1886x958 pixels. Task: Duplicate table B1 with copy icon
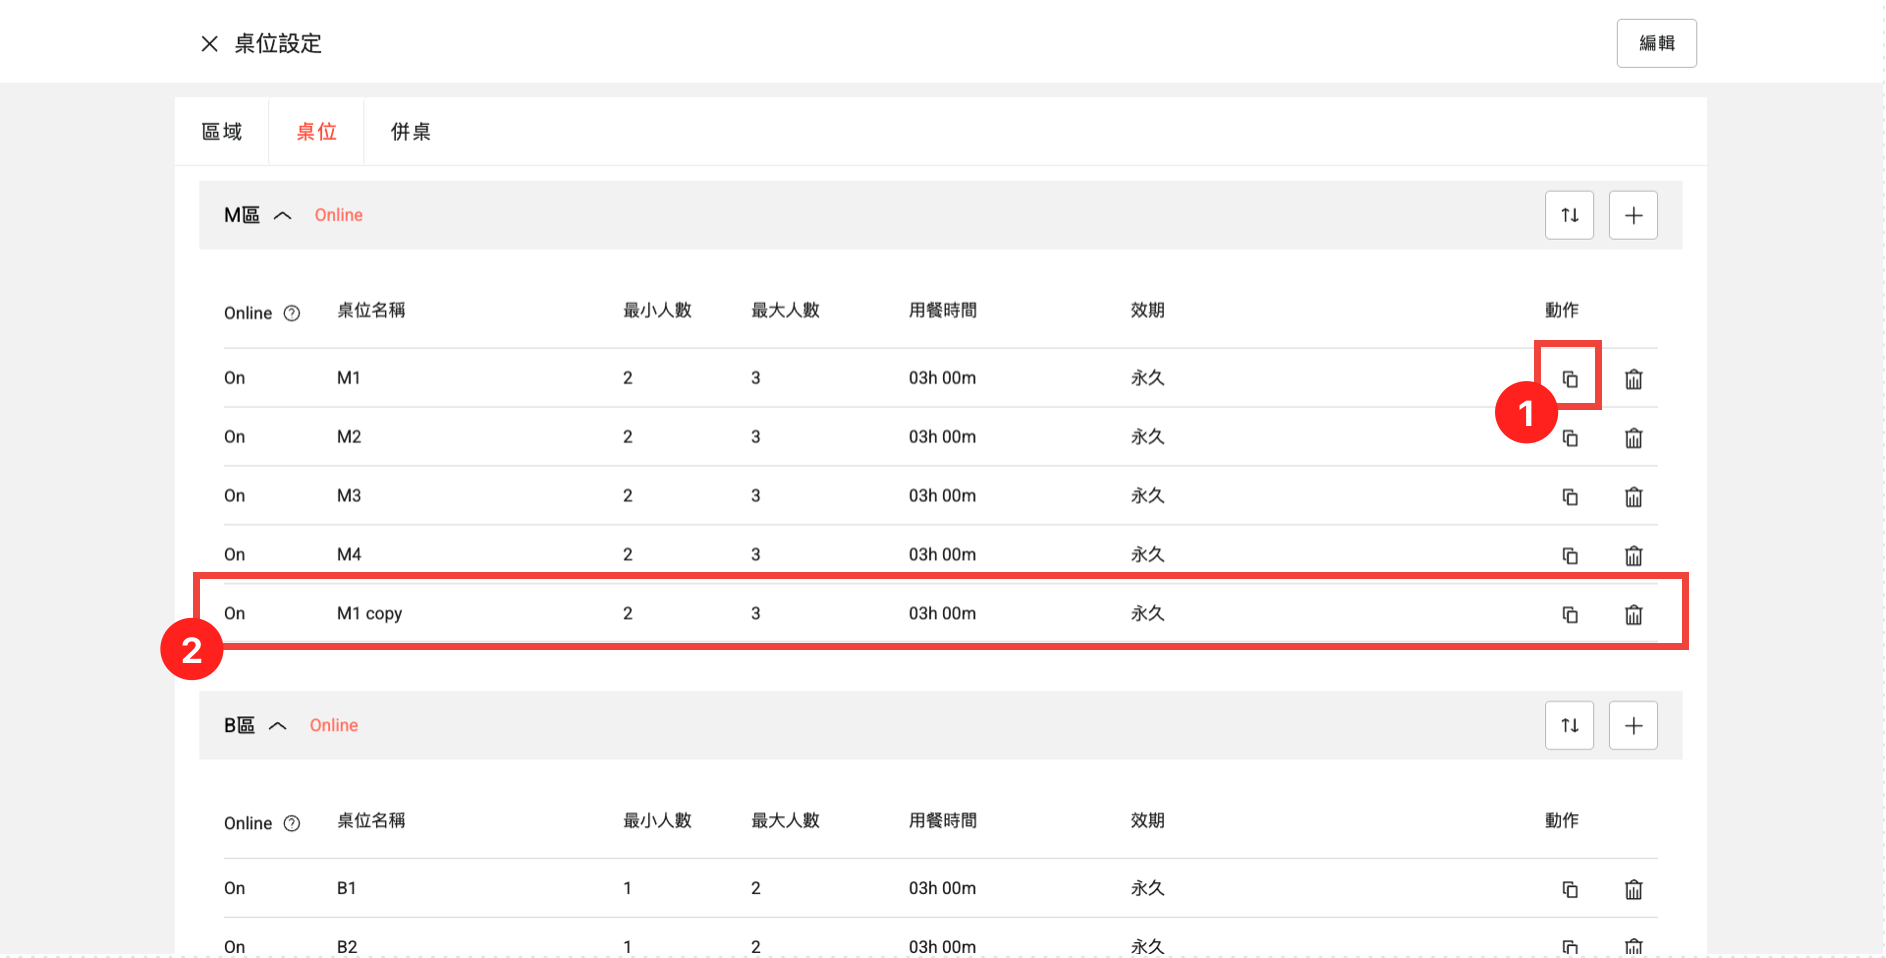1570,889
